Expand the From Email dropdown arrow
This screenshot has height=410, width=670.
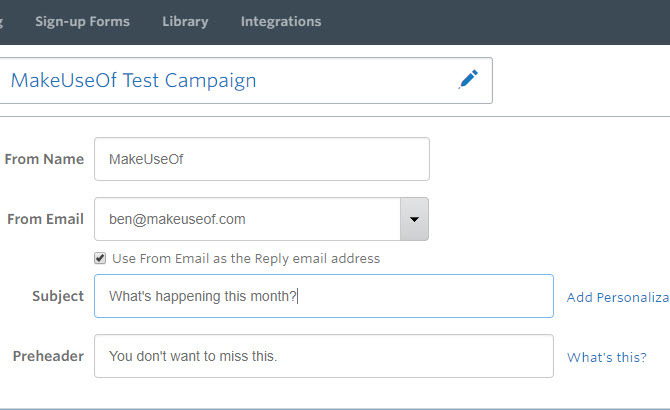tap(414, 219)
